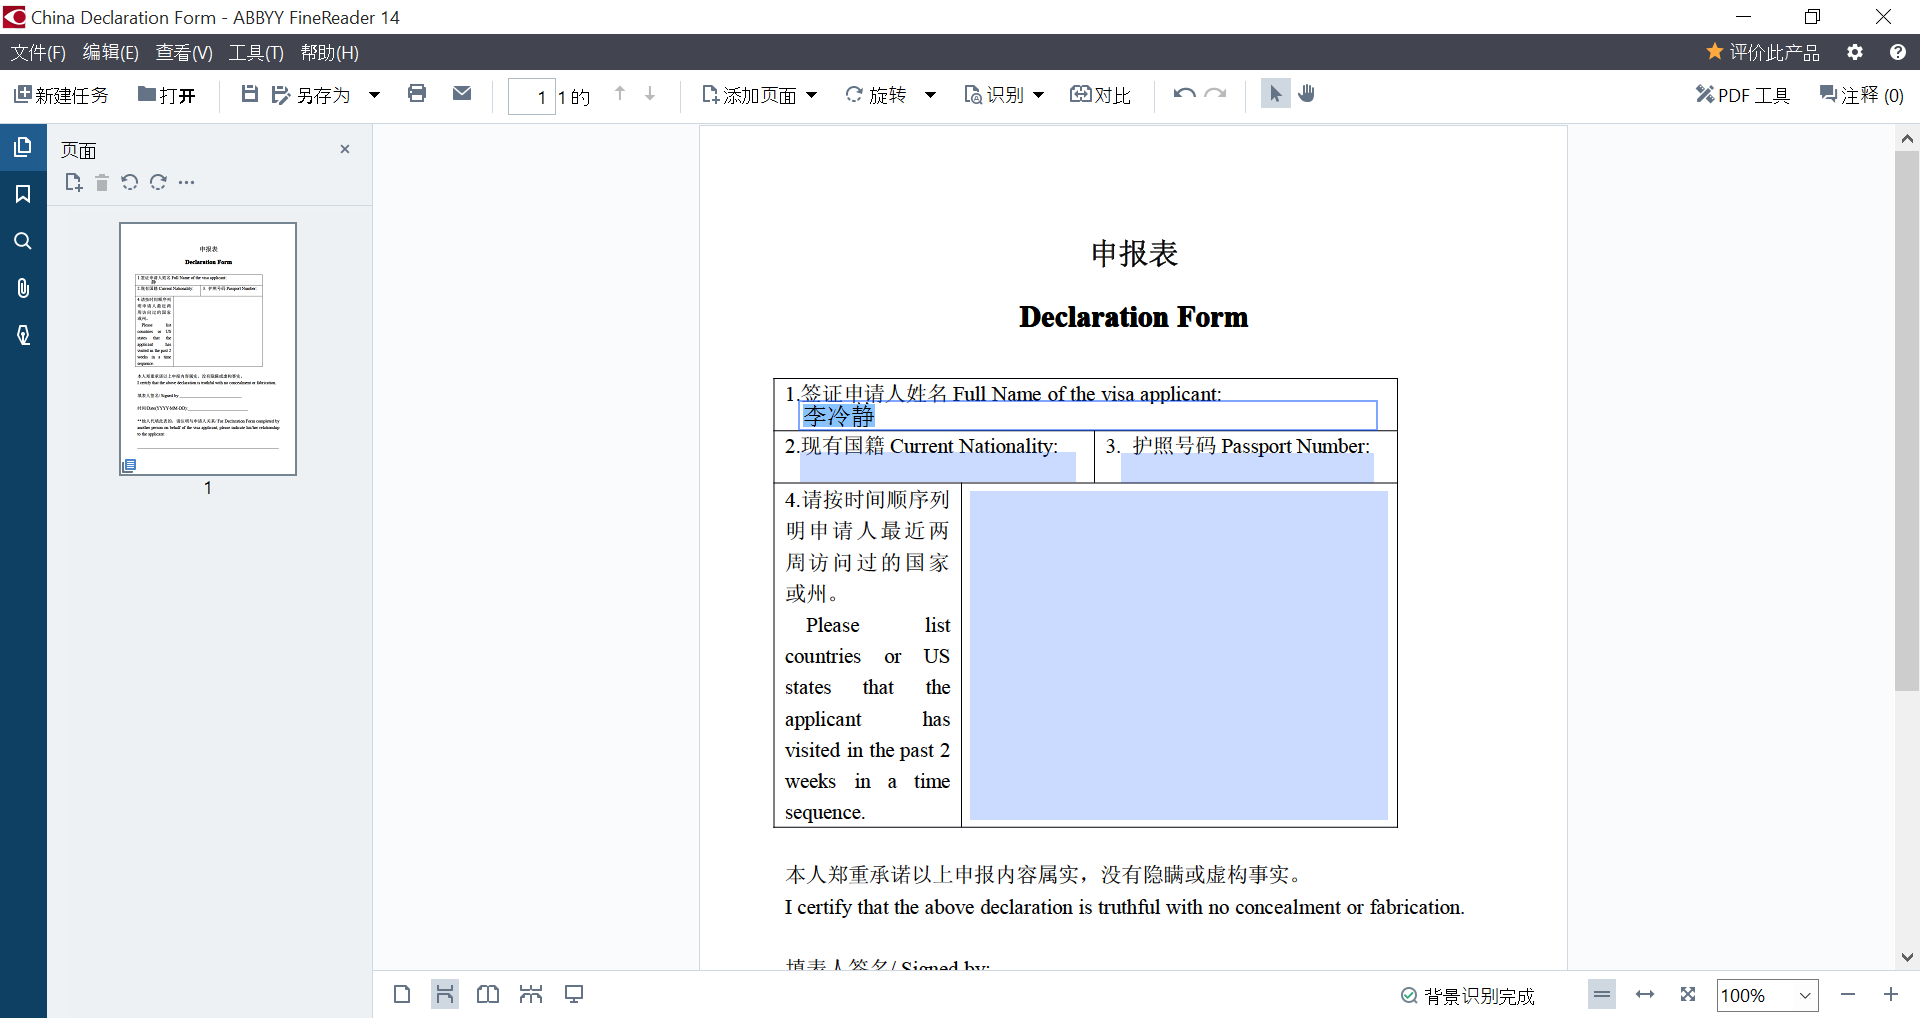The height and width of the screenshot is (1018, 1920).
Task: Switch to one-page view mode
Action: pos(402,994)
